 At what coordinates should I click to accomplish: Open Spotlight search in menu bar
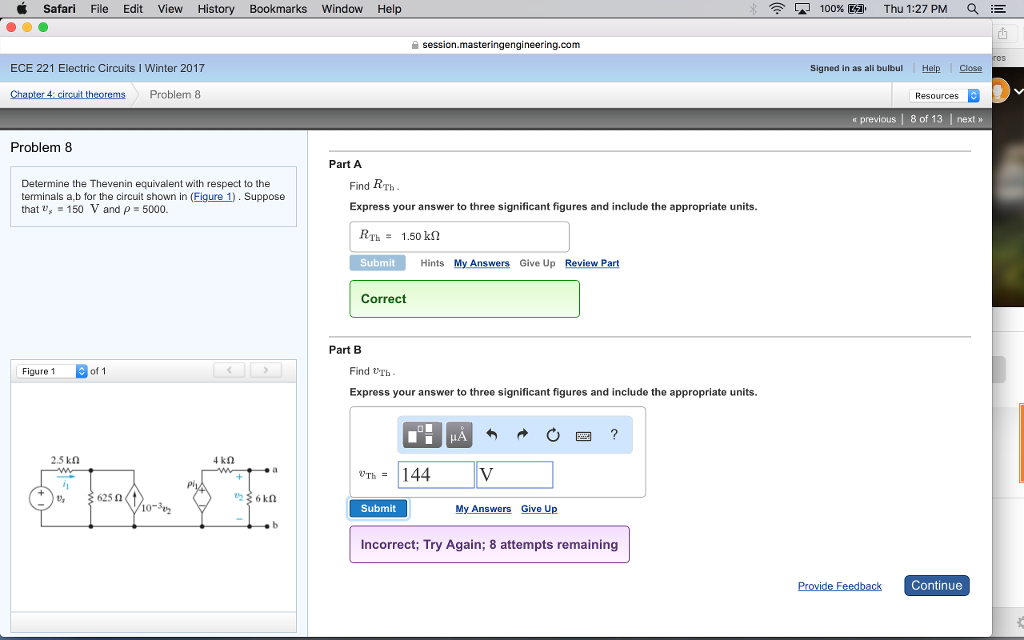pyautogui.click(x=972, y=9)
